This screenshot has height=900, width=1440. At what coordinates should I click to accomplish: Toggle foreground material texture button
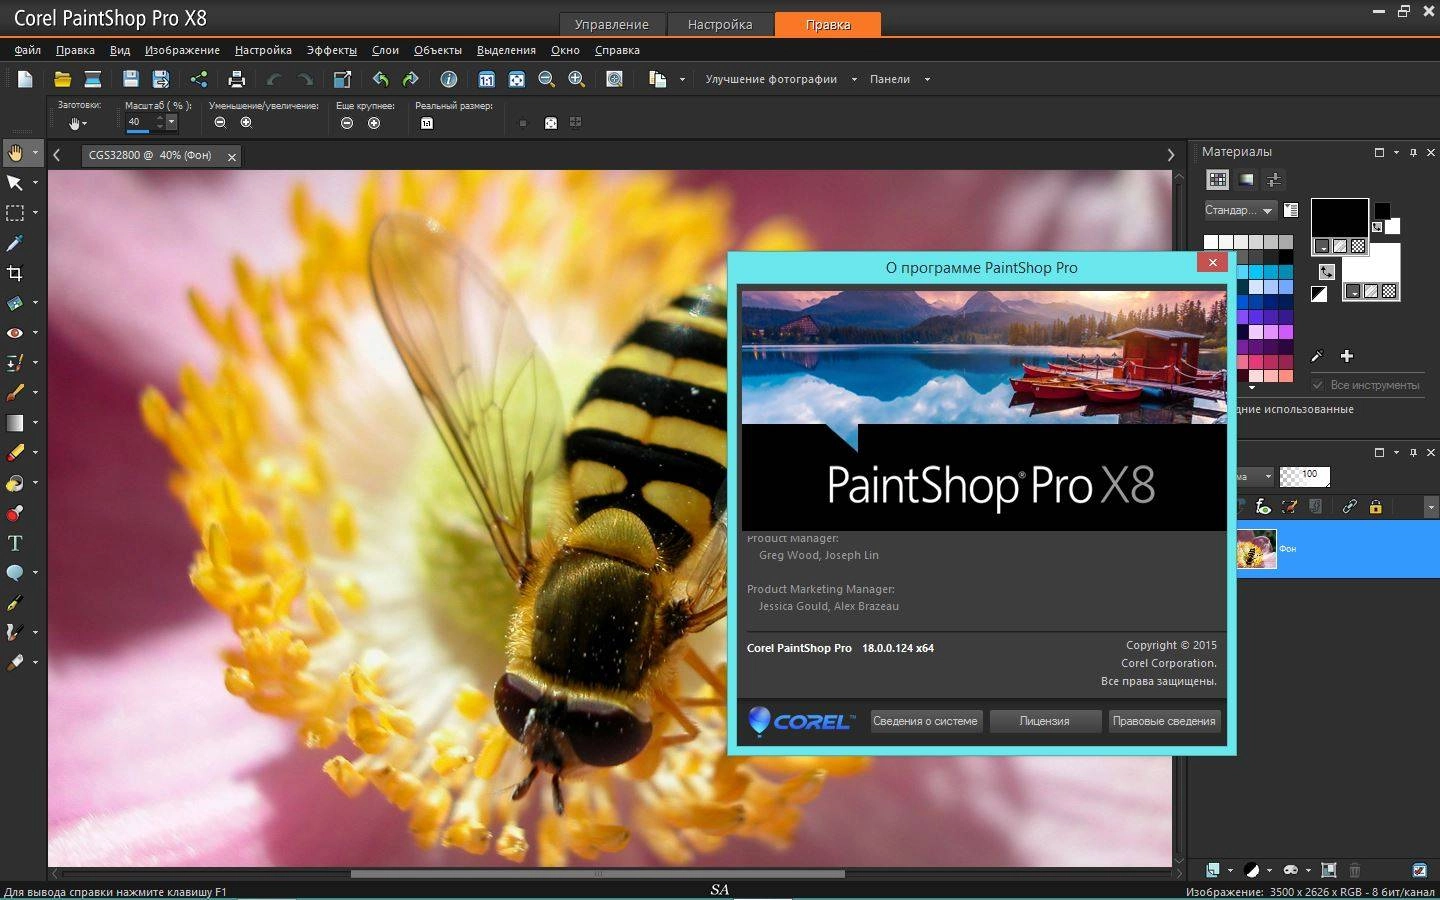point(1340,246)
